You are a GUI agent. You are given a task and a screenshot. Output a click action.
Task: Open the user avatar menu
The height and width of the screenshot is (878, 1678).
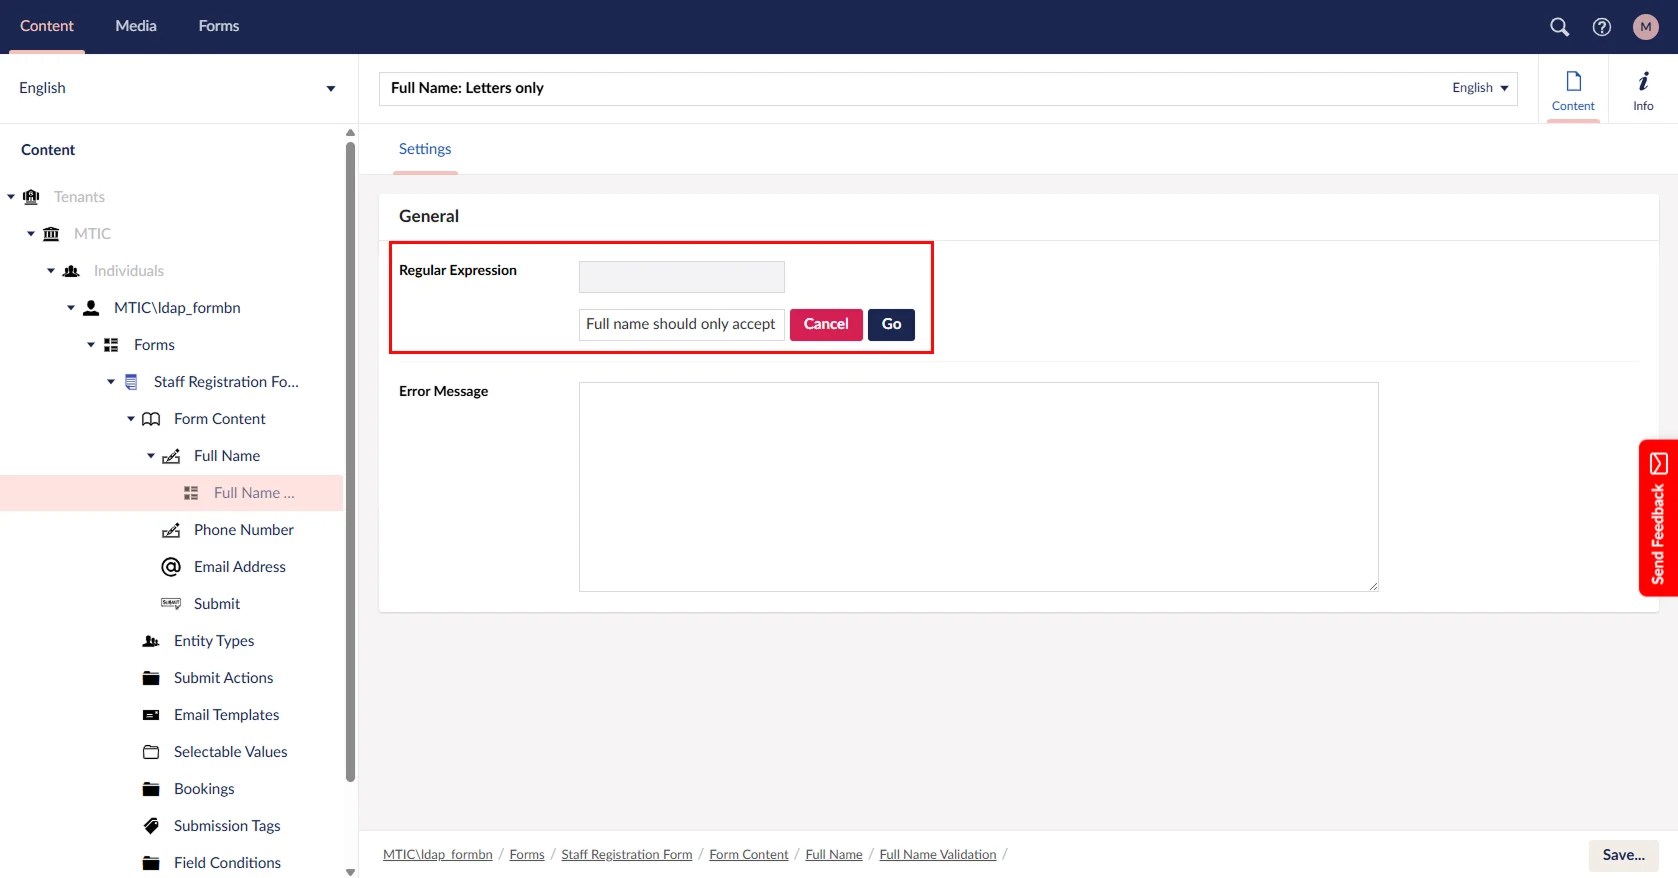tap(1645, 27)
